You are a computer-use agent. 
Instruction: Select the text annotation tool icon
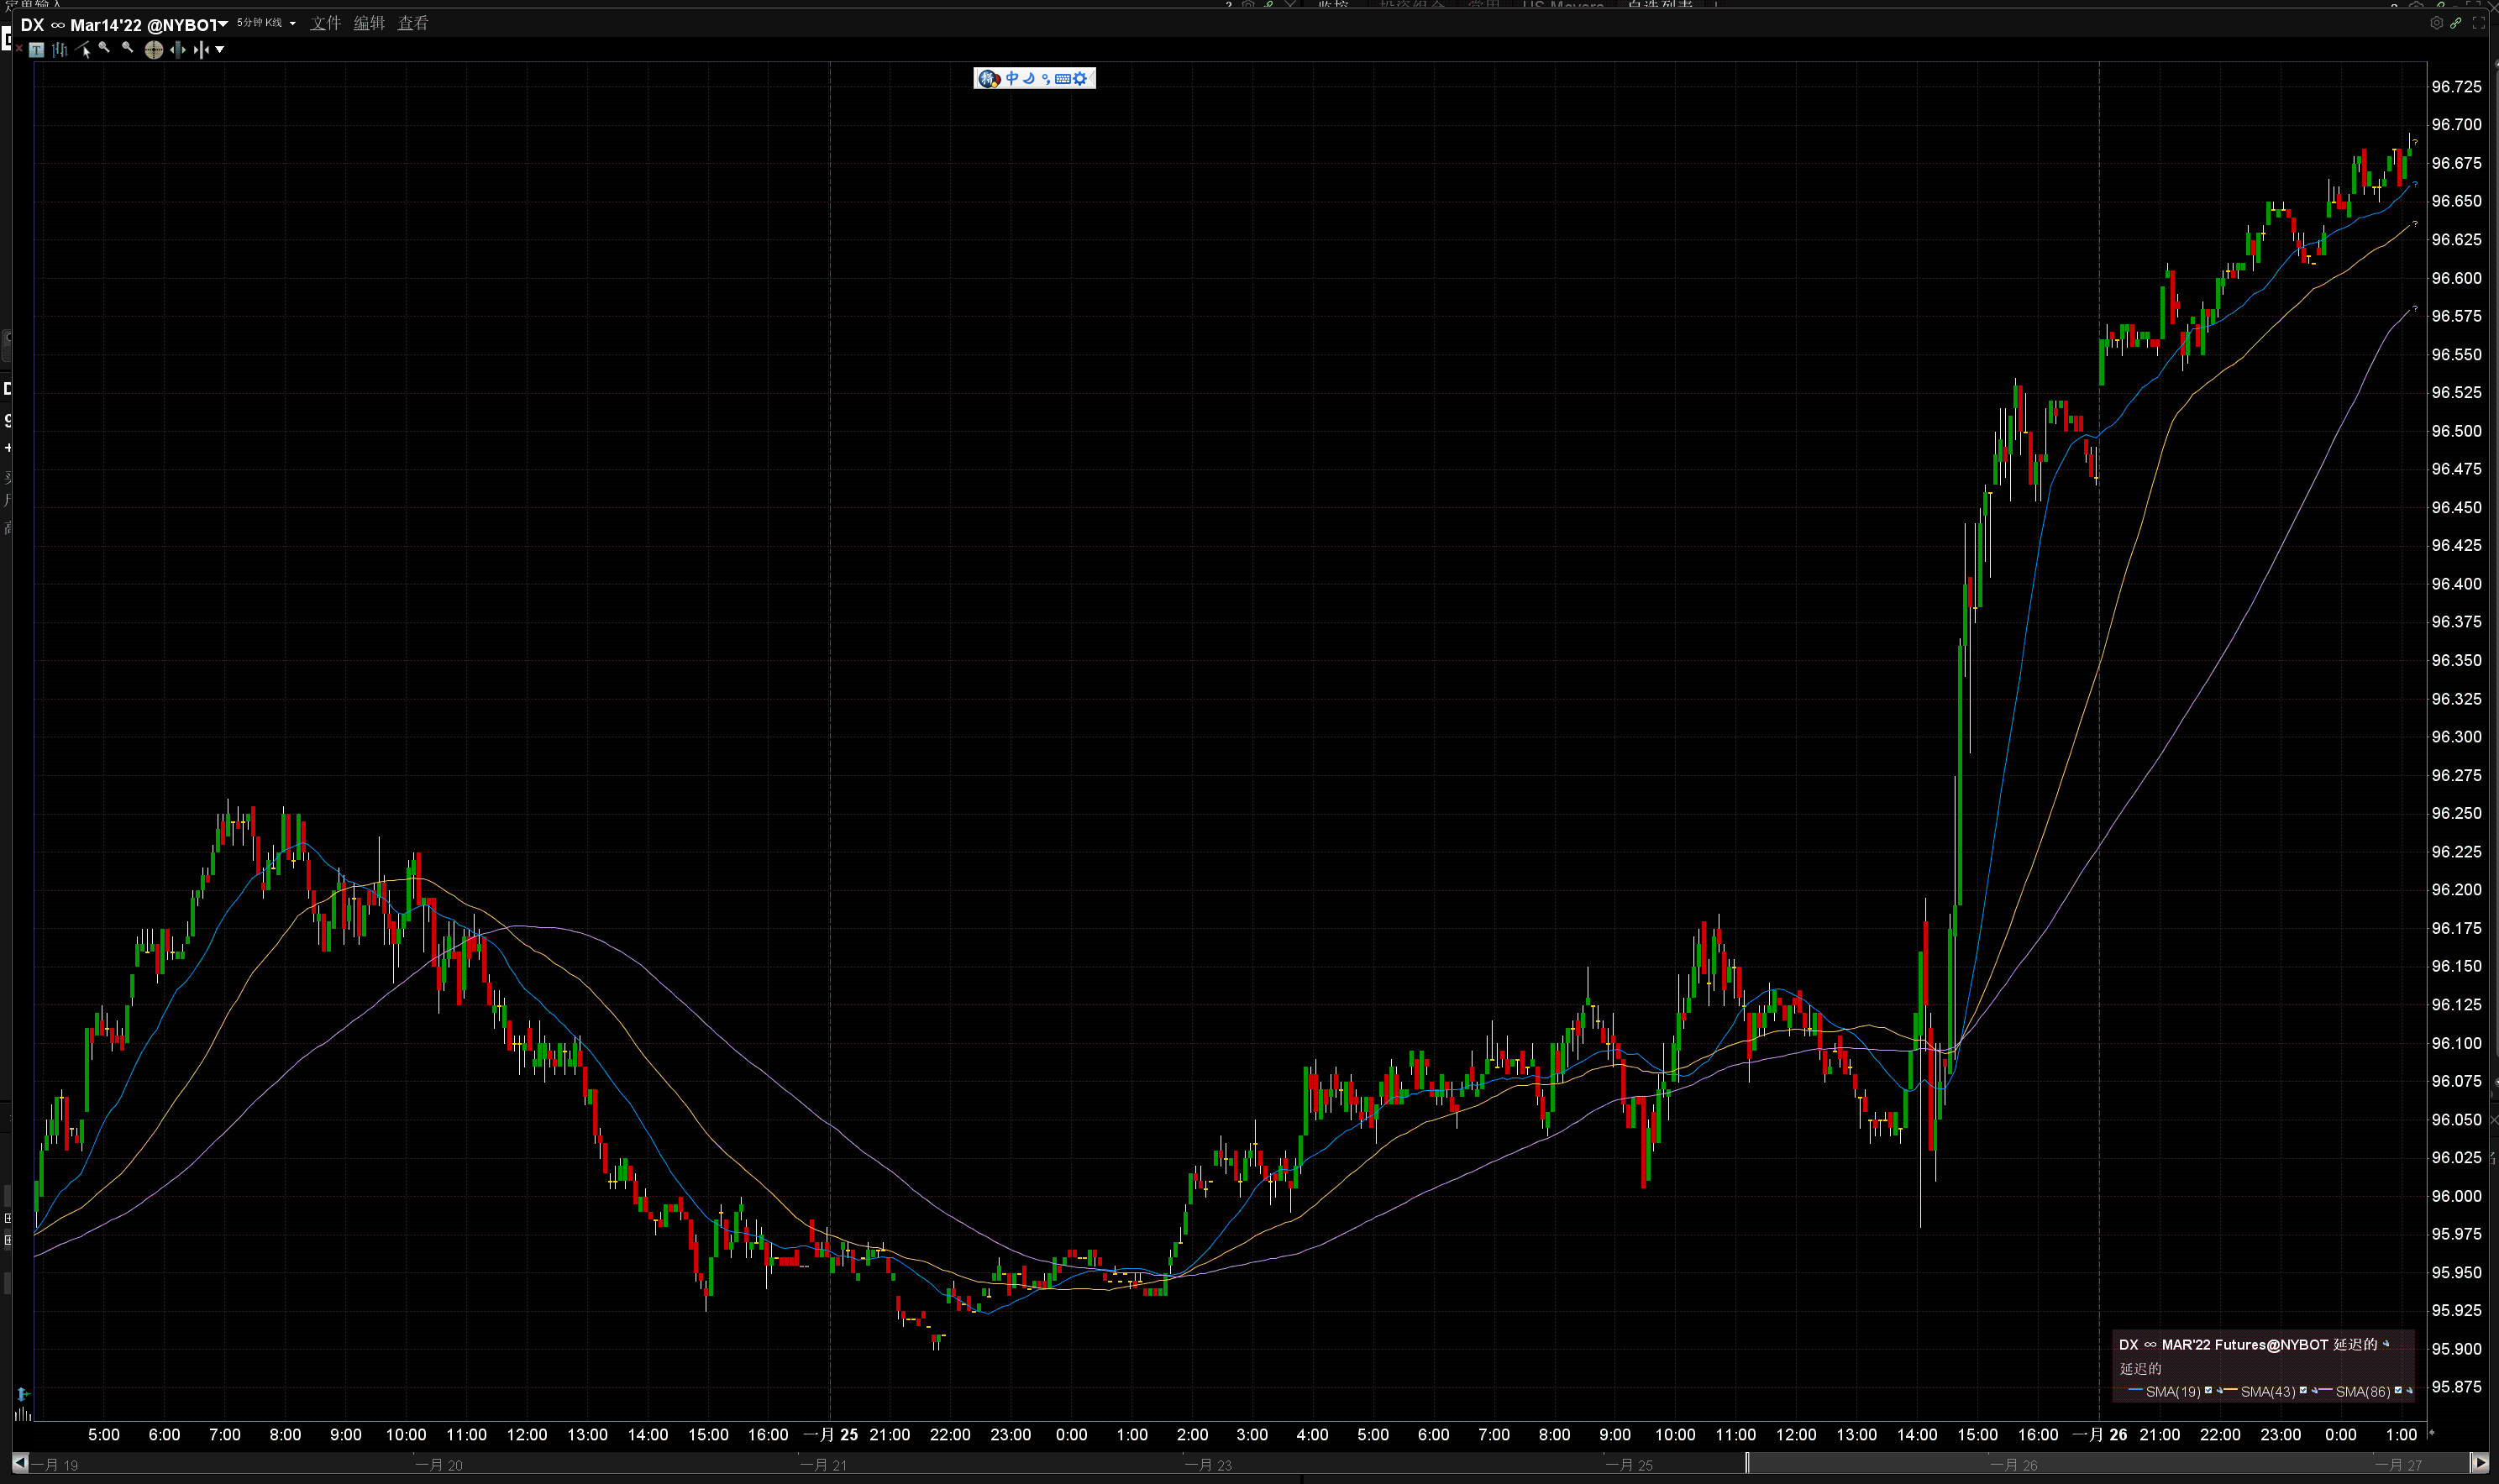pos(36,50)
